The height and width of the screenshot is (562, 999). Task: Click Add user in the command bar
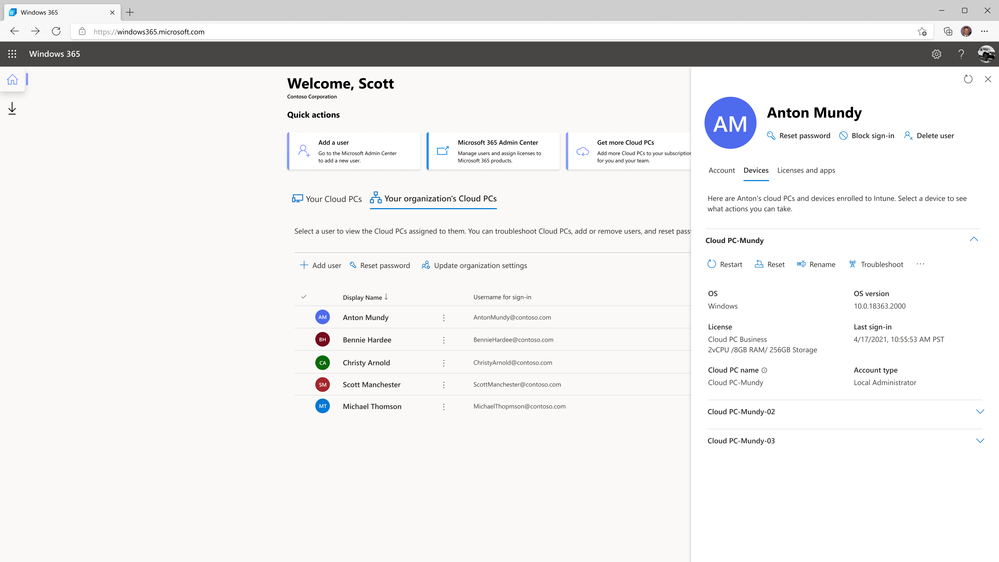[320, 266]
